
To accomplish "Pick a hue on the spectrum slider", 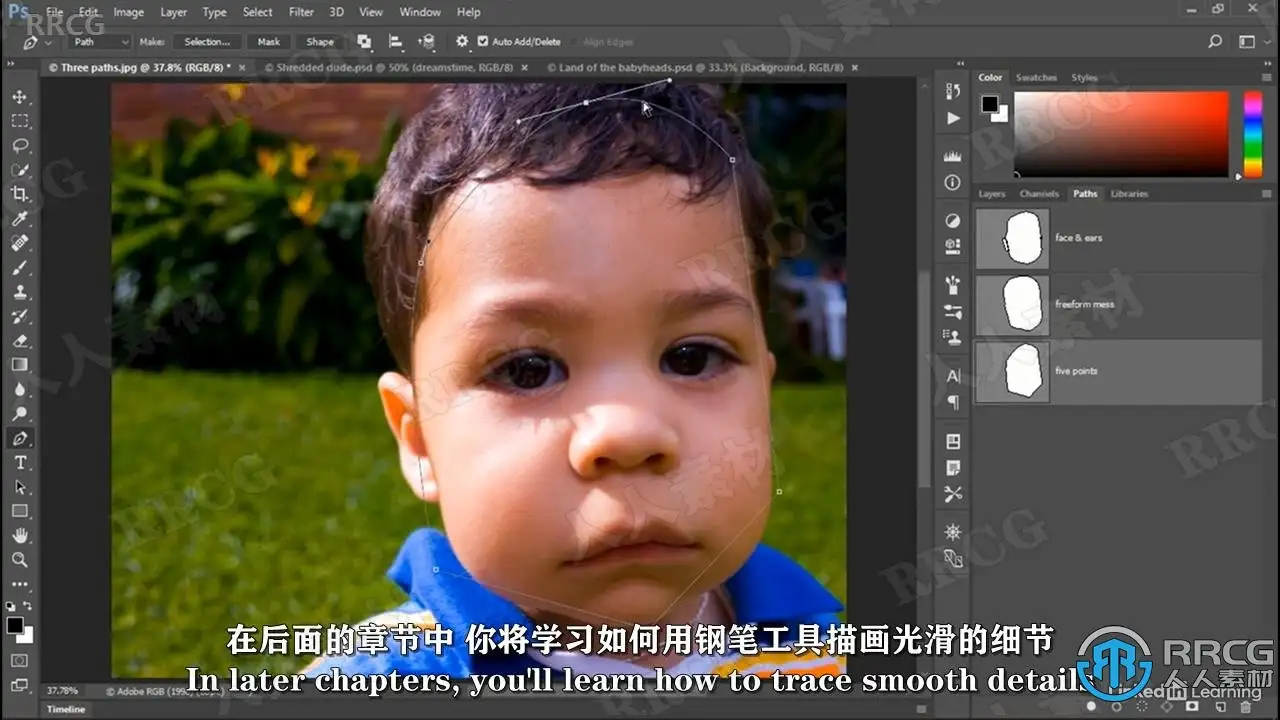I will (1252, 134).
